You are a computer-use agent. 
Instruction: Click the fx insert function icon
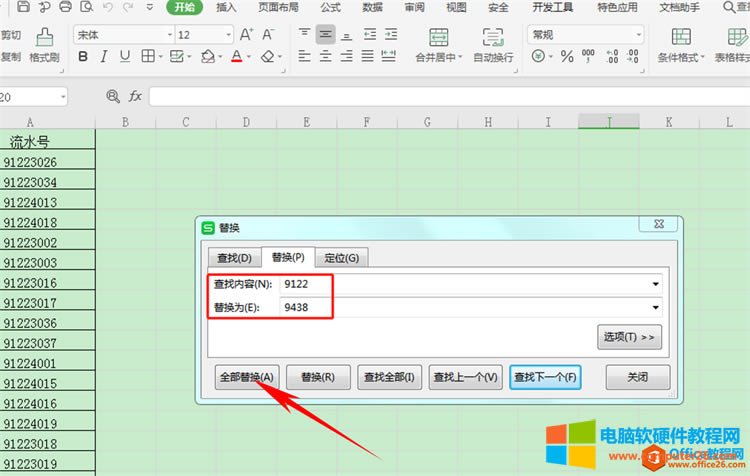coord(135,97)
